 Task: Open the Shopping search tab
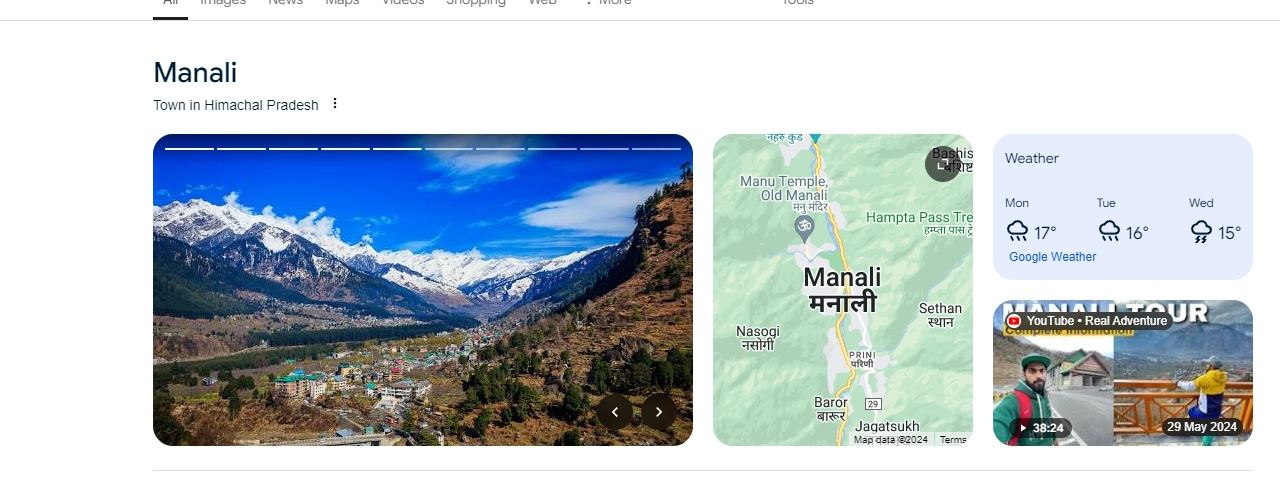coord(475,3)
